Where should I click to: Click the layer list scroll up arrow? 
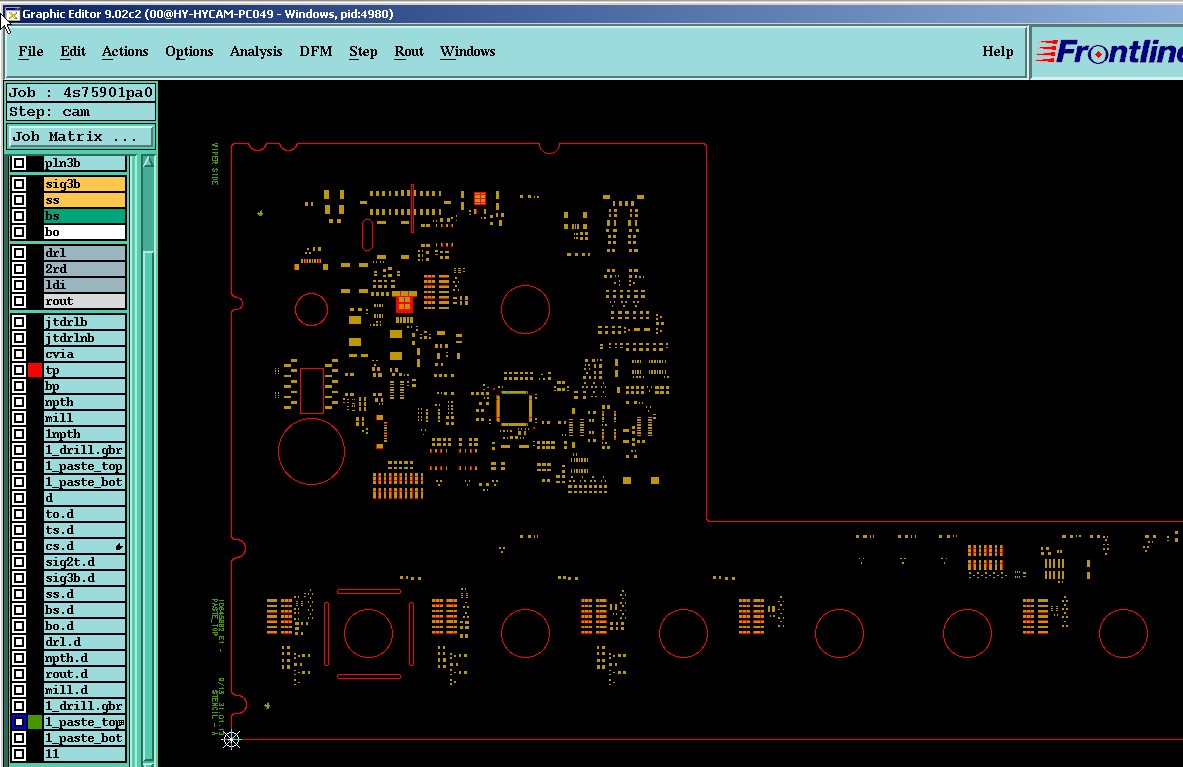pyautogui.click(x=148, y=162)
